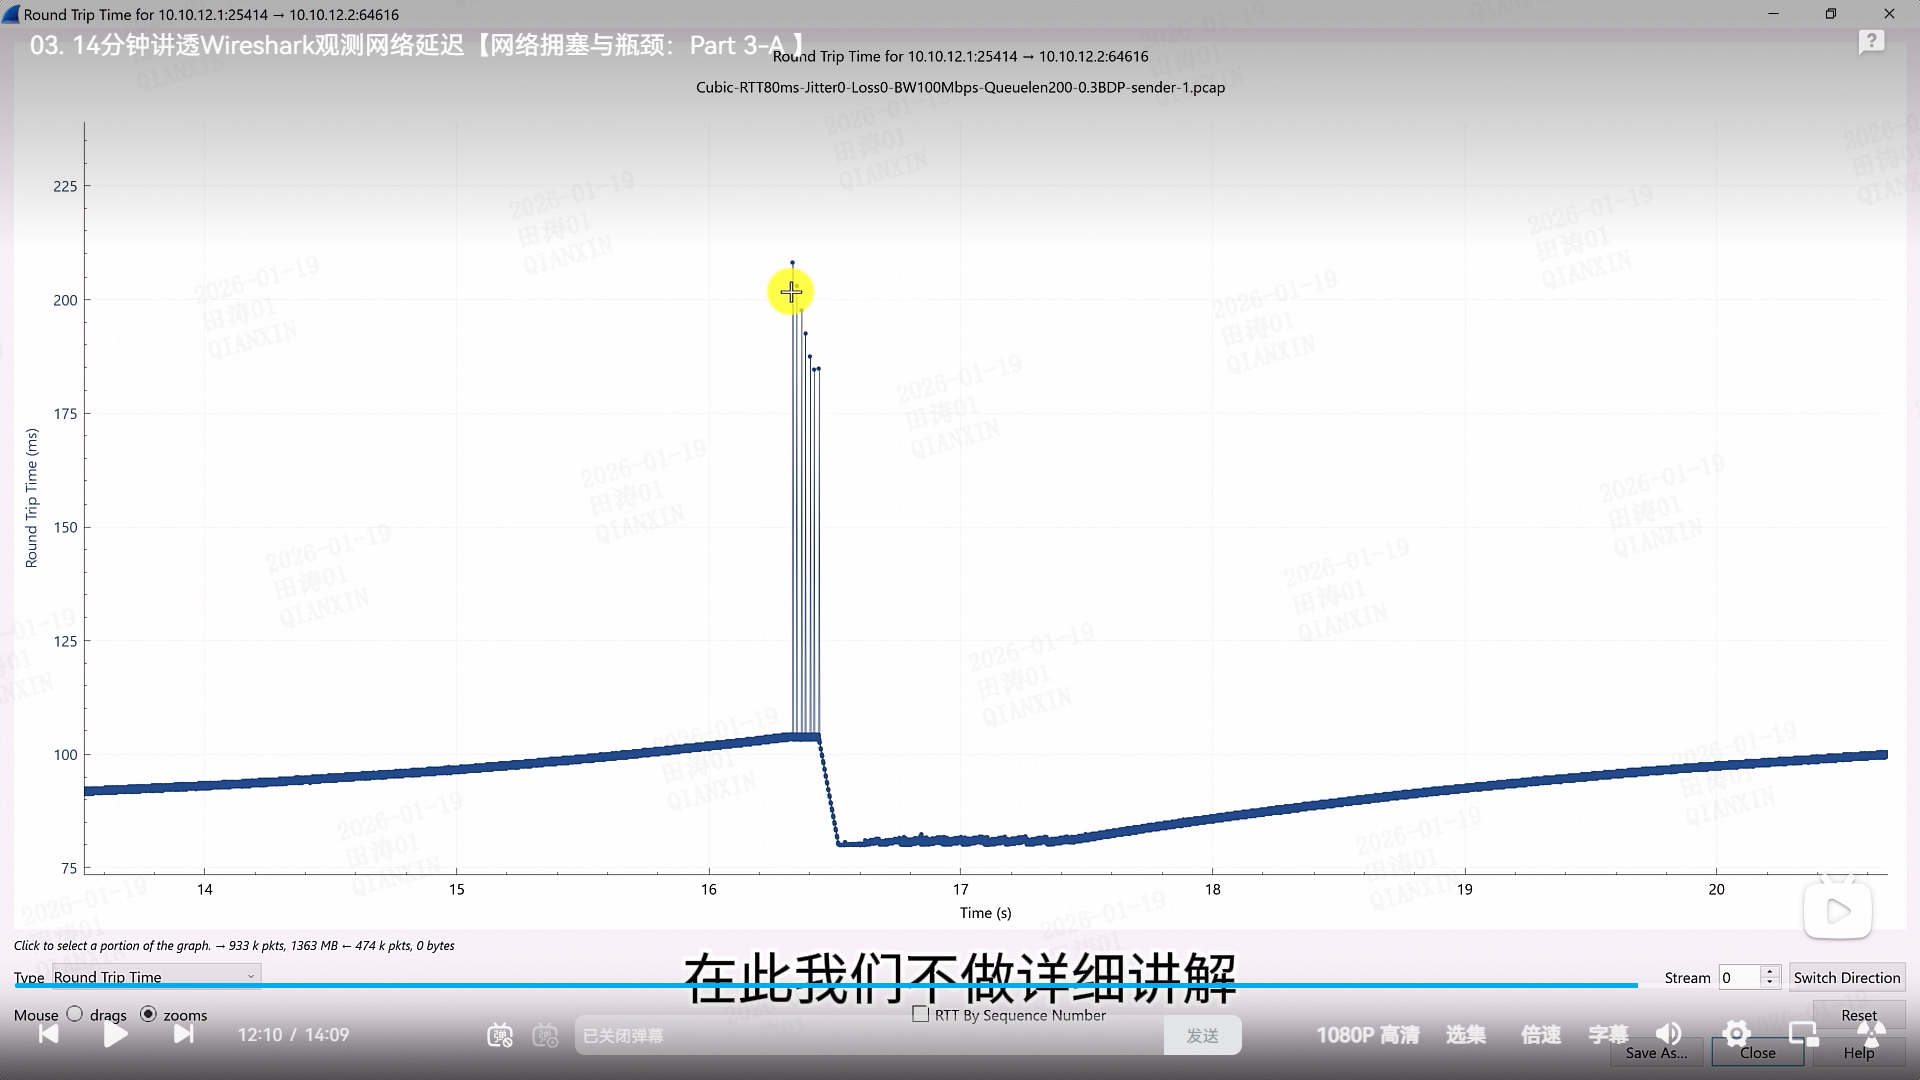Image resolution: width=1920 pixels, height=1080 pixels.
Task: Open video player settings gear
Action: [1736, 1034]
